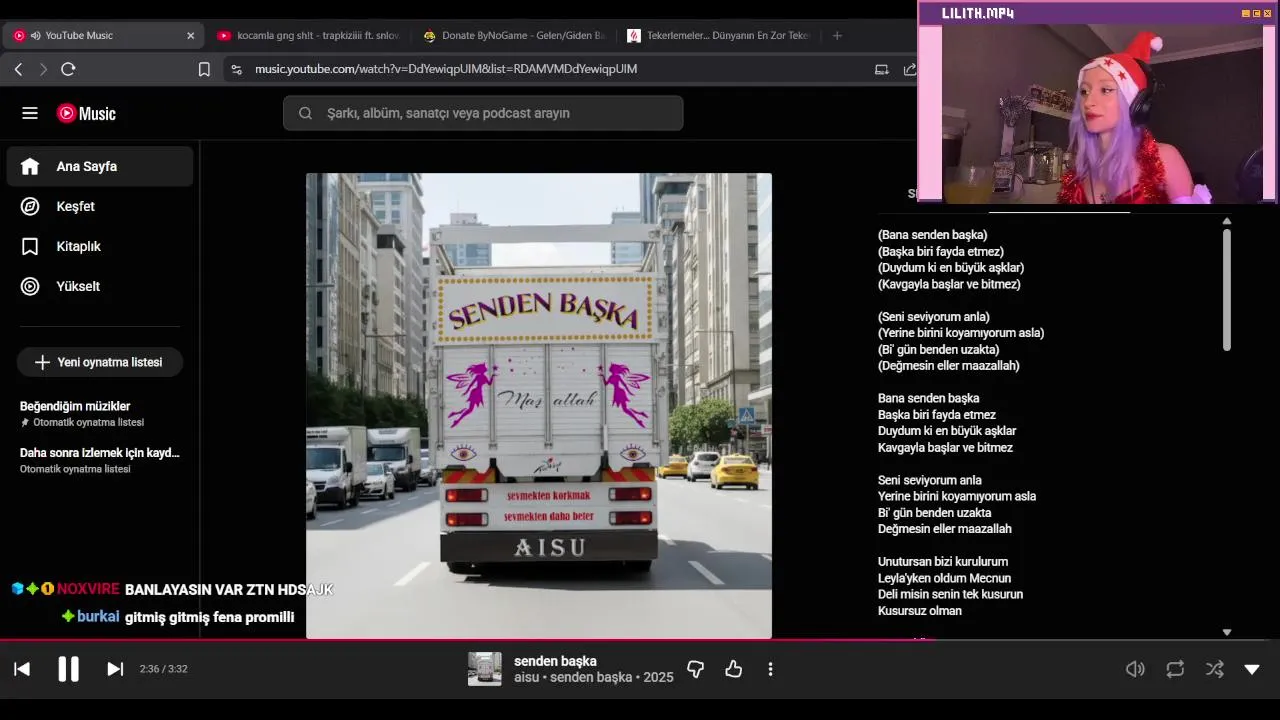Go back in browser history
The image size is (1280, 720).
[18, 69]
